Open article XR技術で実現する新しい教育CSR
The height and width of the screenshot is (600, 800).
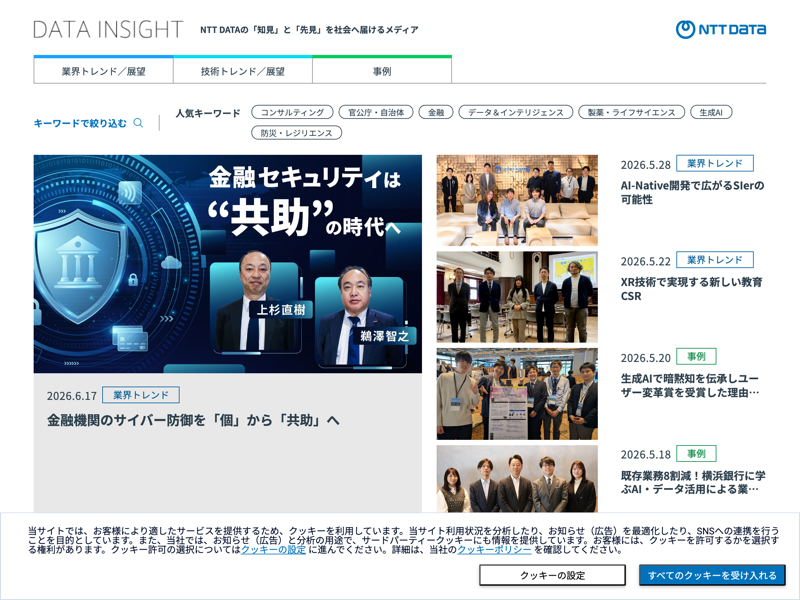(691, 289)
